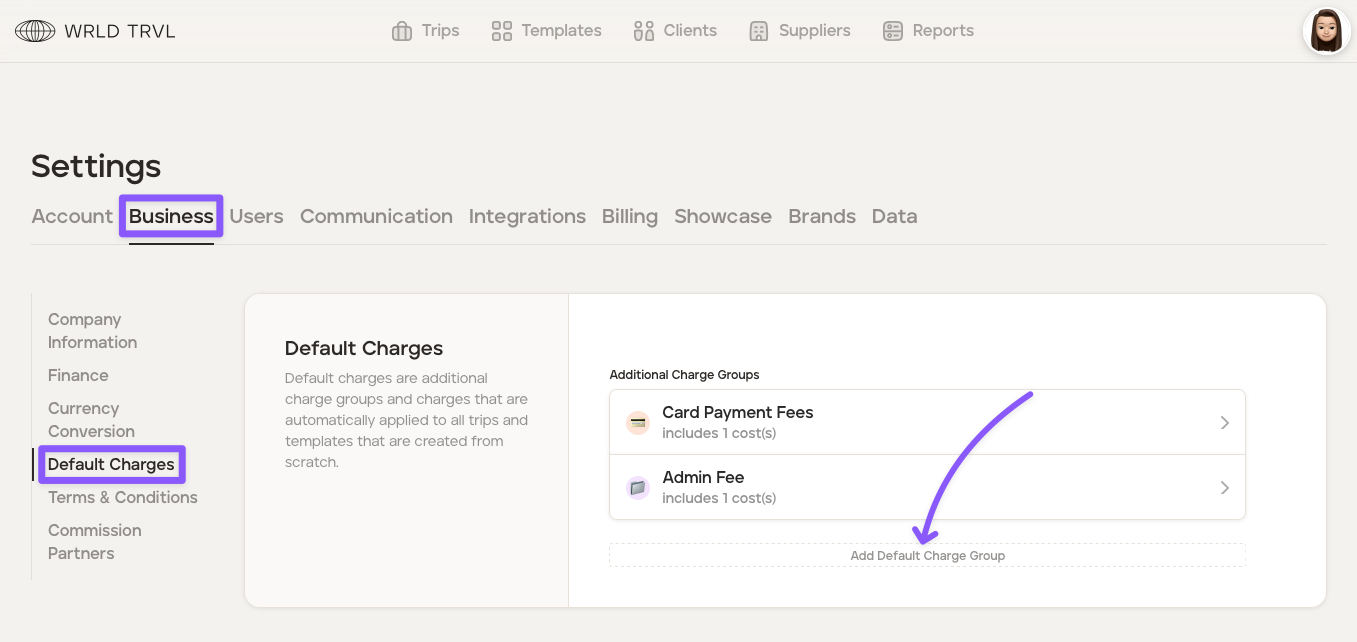1357x642 pixels.
Task: Open Commission Partners sidebar item
Action: (x=94, y=542)
